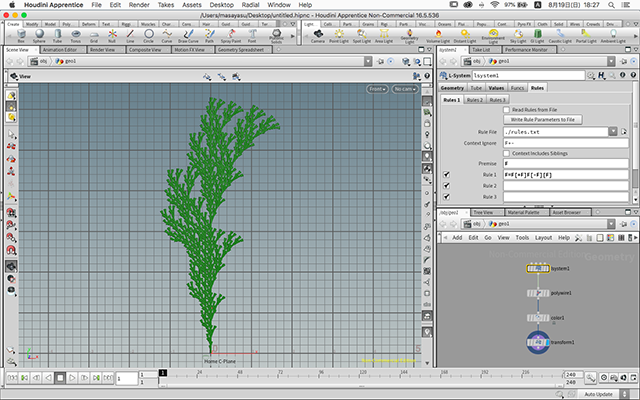Uncheck the Rule 1 checkbox
640x400 pixels.
[446, 175]
